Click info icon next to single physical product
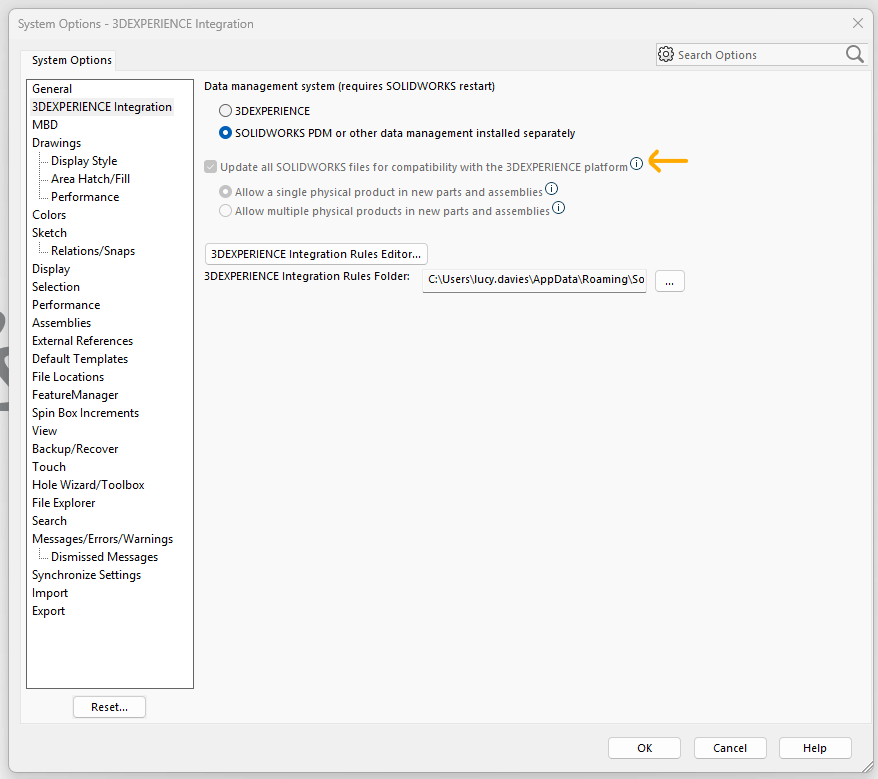878x779 pixels. tap(551, 189)
